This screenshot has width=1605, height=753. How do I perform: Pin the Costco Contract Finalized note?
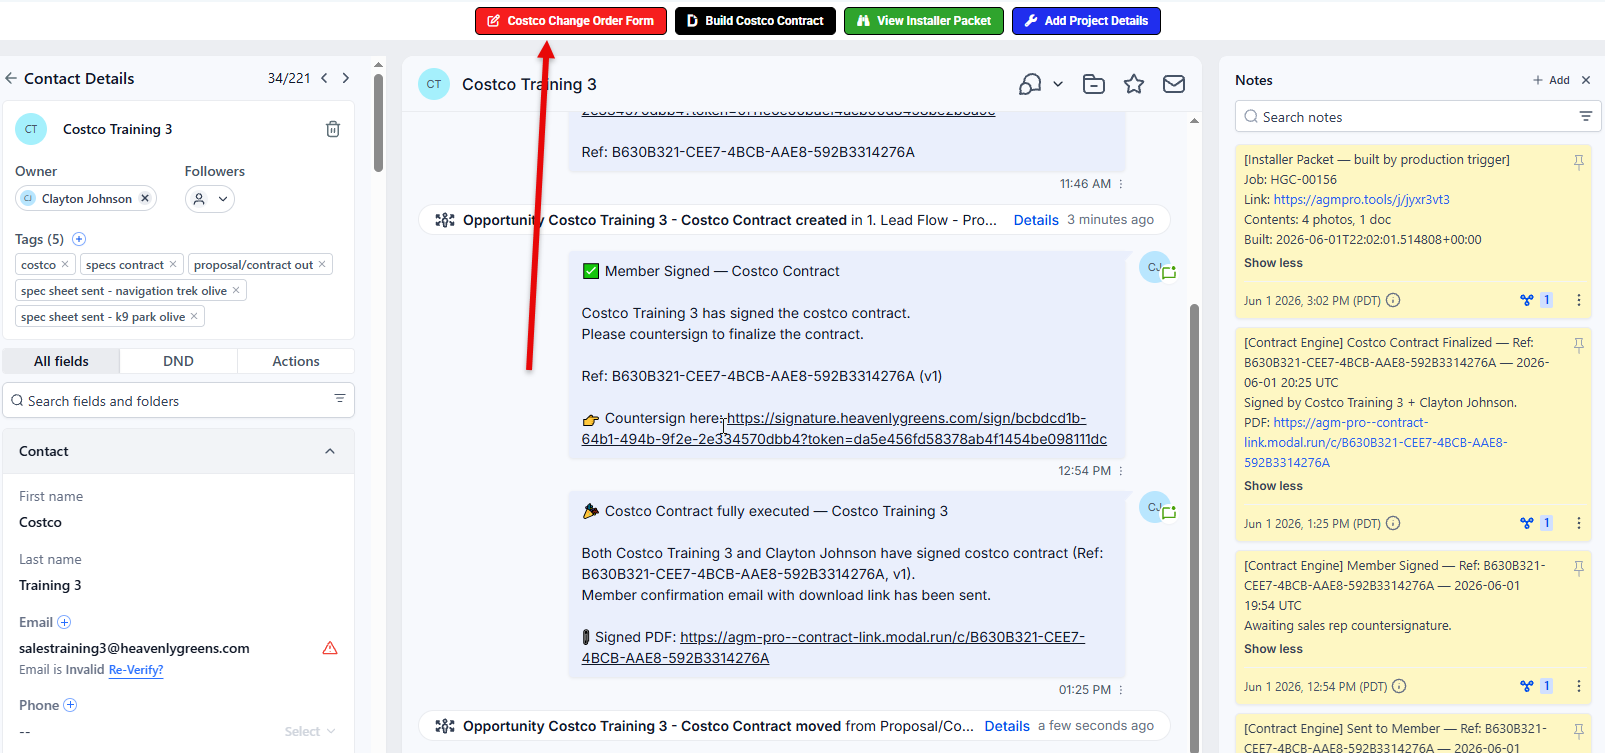(x=1579, y=344)
